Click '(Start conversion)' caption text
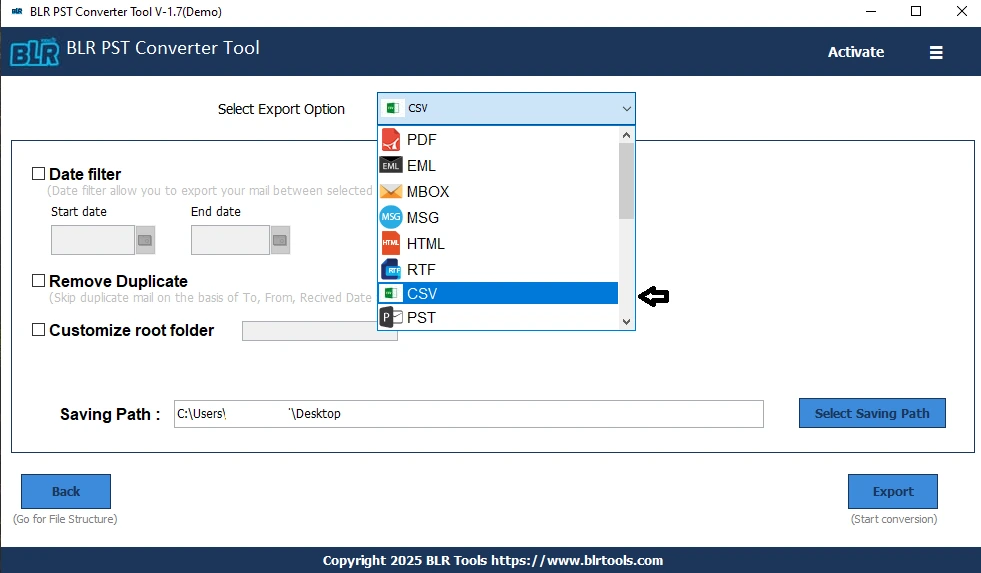The height and width of the screenshot is (573, 981). [x=893, y=519]
